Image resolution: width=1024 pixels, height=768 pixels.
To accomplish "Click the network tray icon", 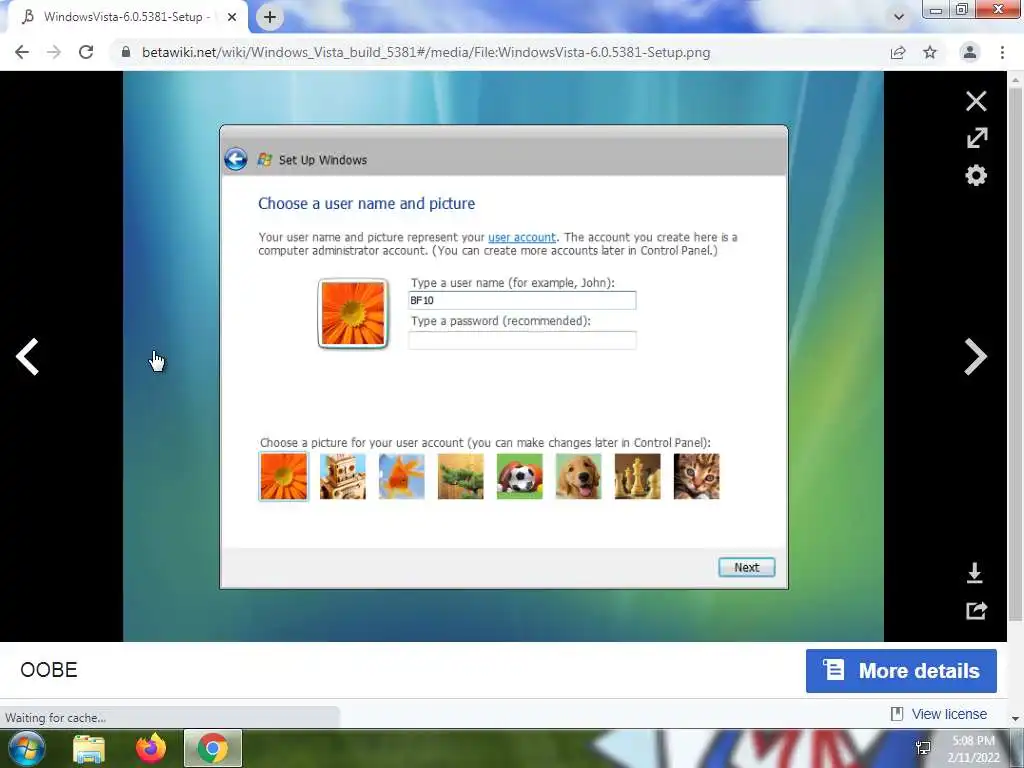I will click(x=923, y=748).
